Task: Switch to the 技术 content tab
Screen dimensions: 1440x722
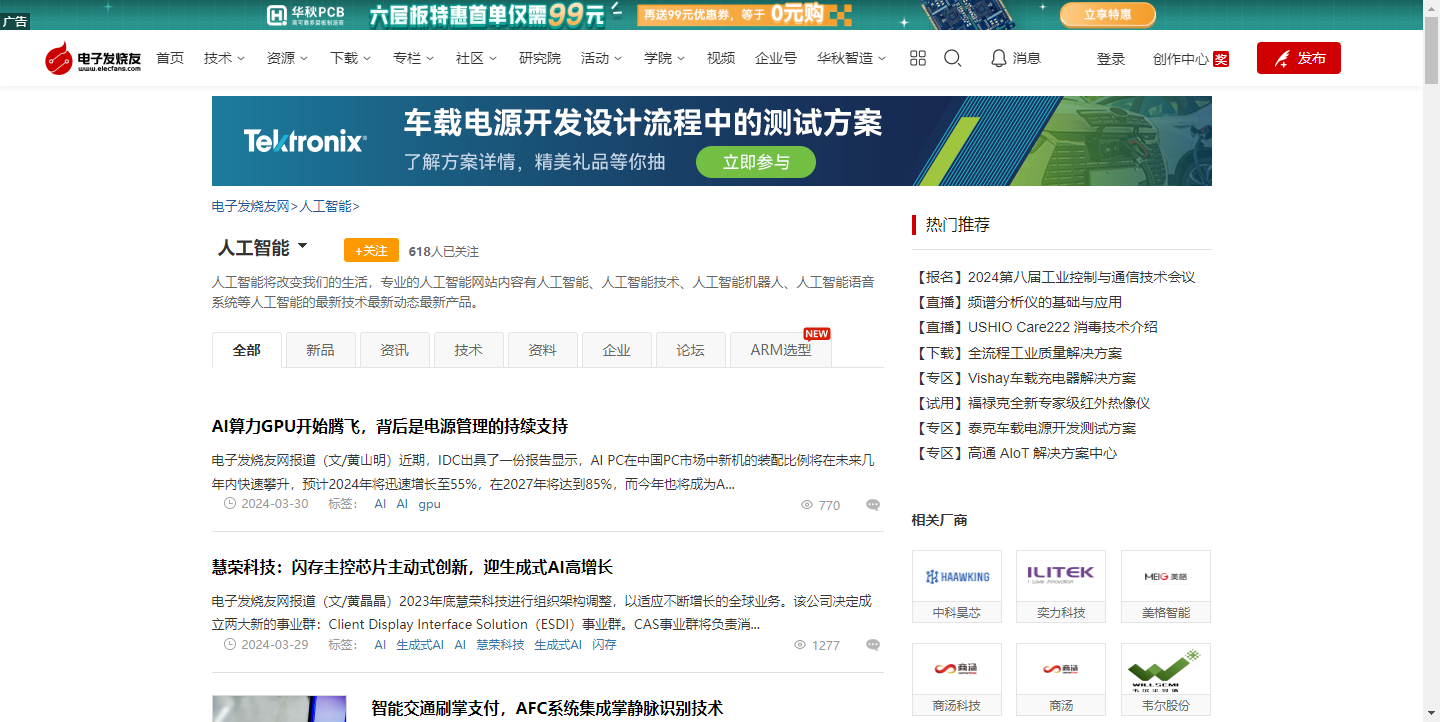Action: (x=468, y=350)
